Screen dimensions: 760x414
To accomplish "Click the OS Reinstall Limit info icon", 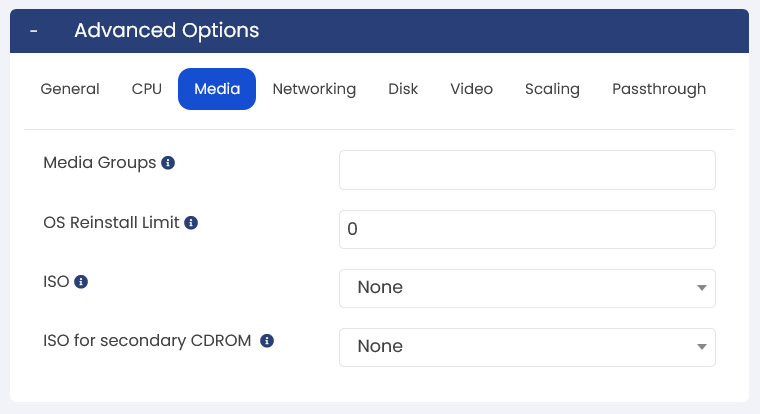I will coord(191,223).
